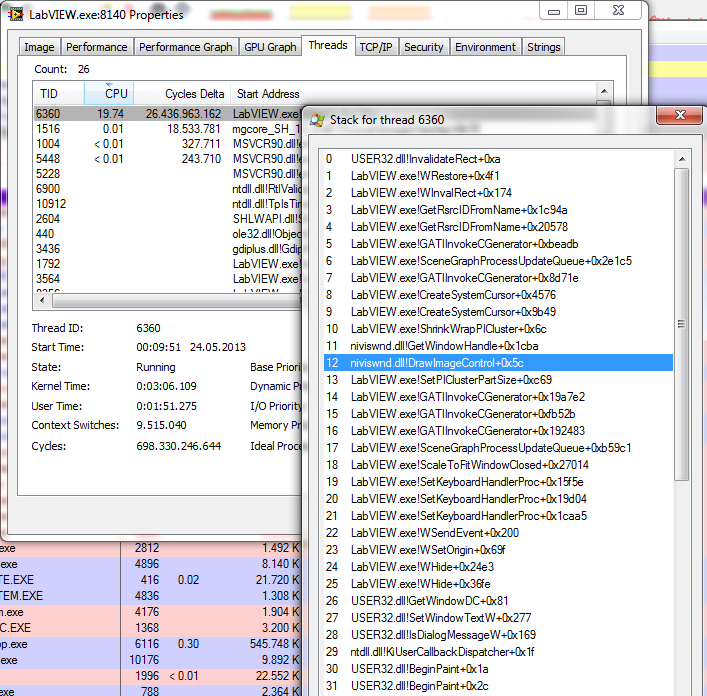Viewport: 707px width, 696px height.
Task: Select TE.EXE process row with PID 416
Action: [151, 580]
